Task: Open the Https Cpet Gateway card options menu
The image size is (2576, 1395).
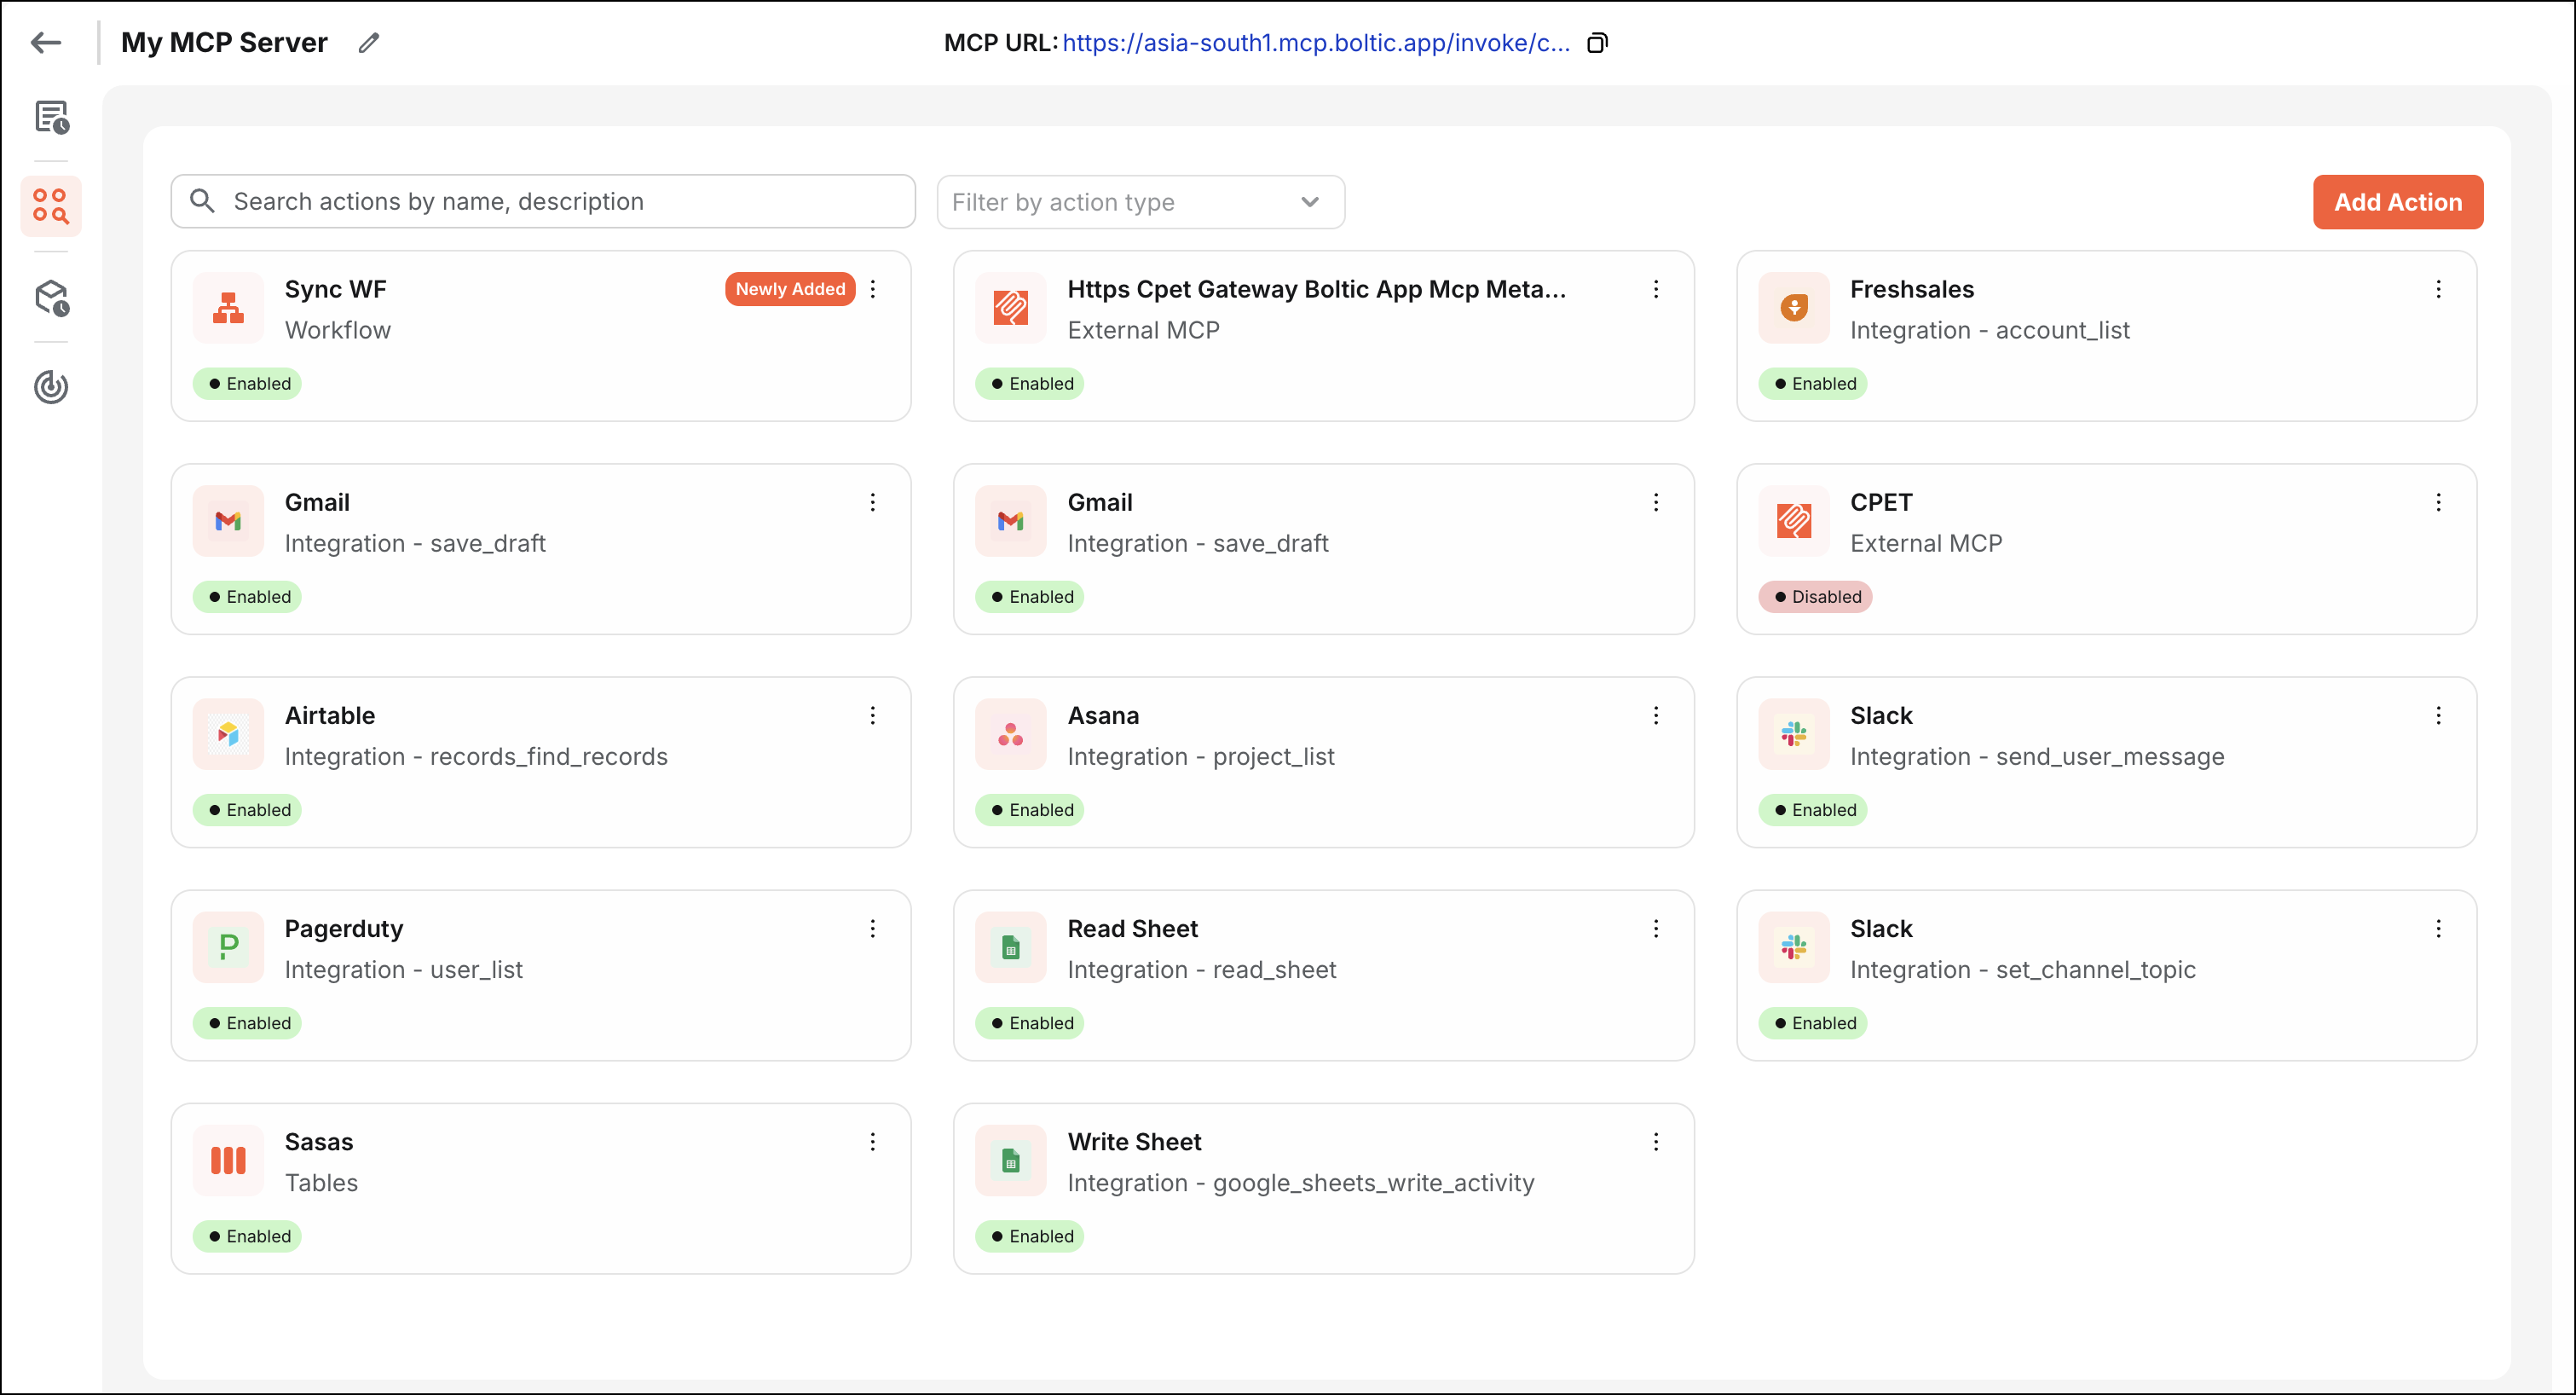Action: point(1656,289)
